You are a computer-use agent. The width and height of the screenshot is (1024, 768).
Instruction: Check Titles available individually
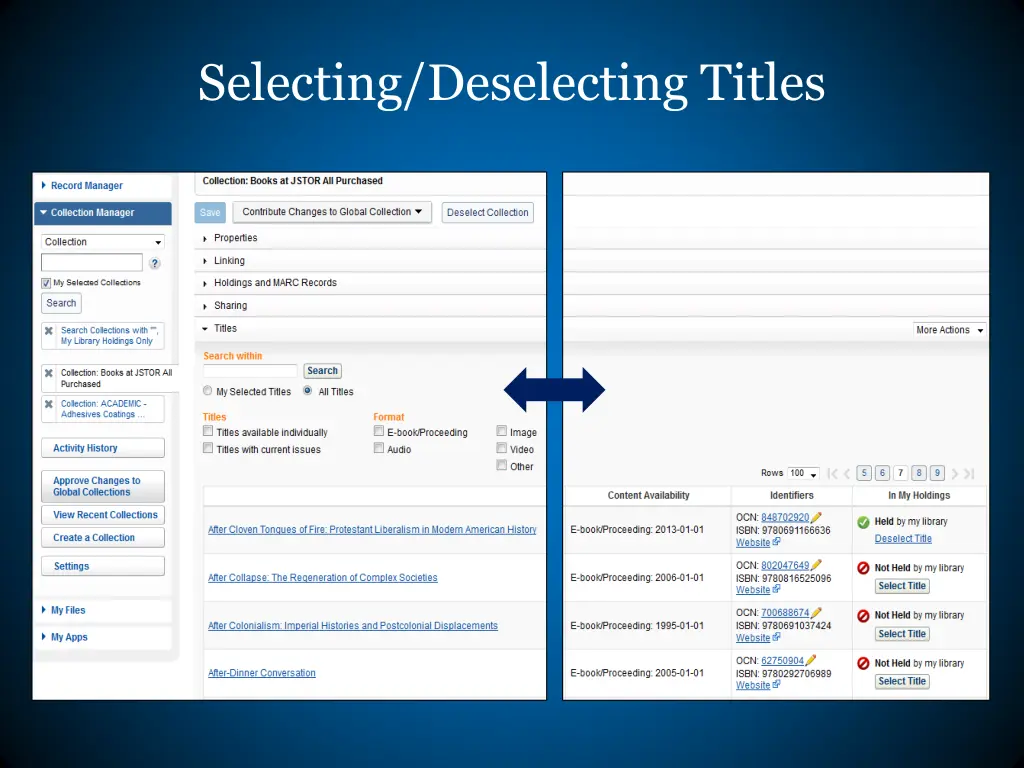tap(208, 432)
